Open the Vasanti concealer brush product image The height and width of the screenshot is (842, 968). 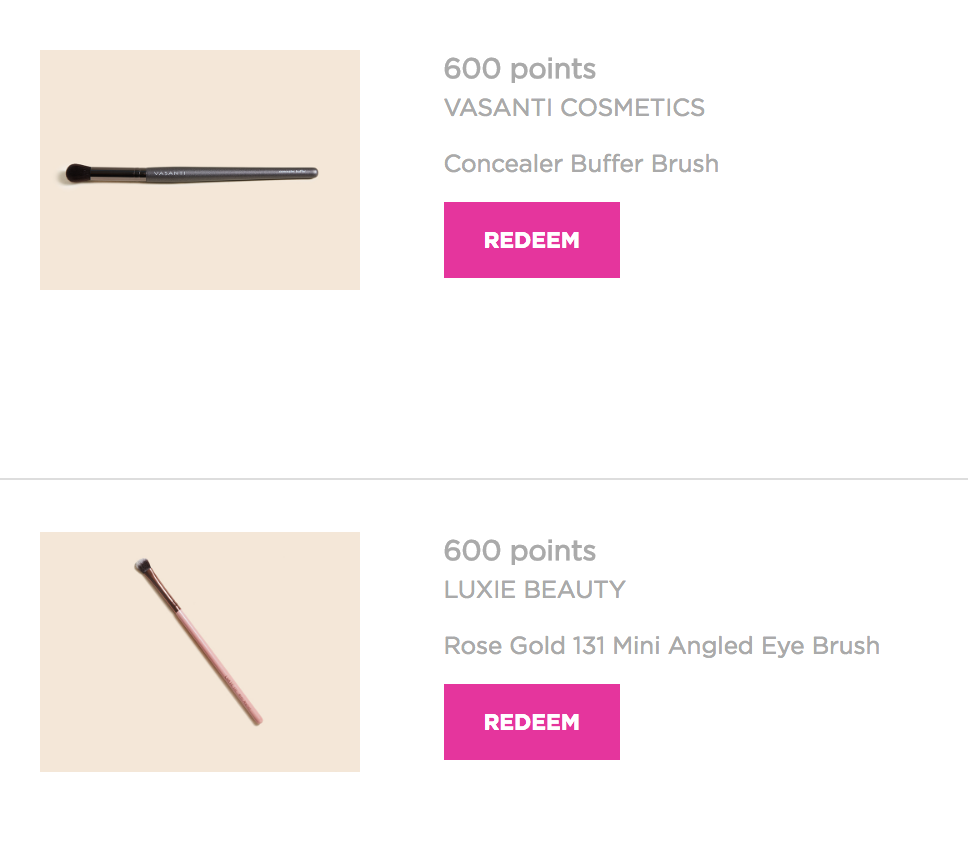click(x=200, y=170)
